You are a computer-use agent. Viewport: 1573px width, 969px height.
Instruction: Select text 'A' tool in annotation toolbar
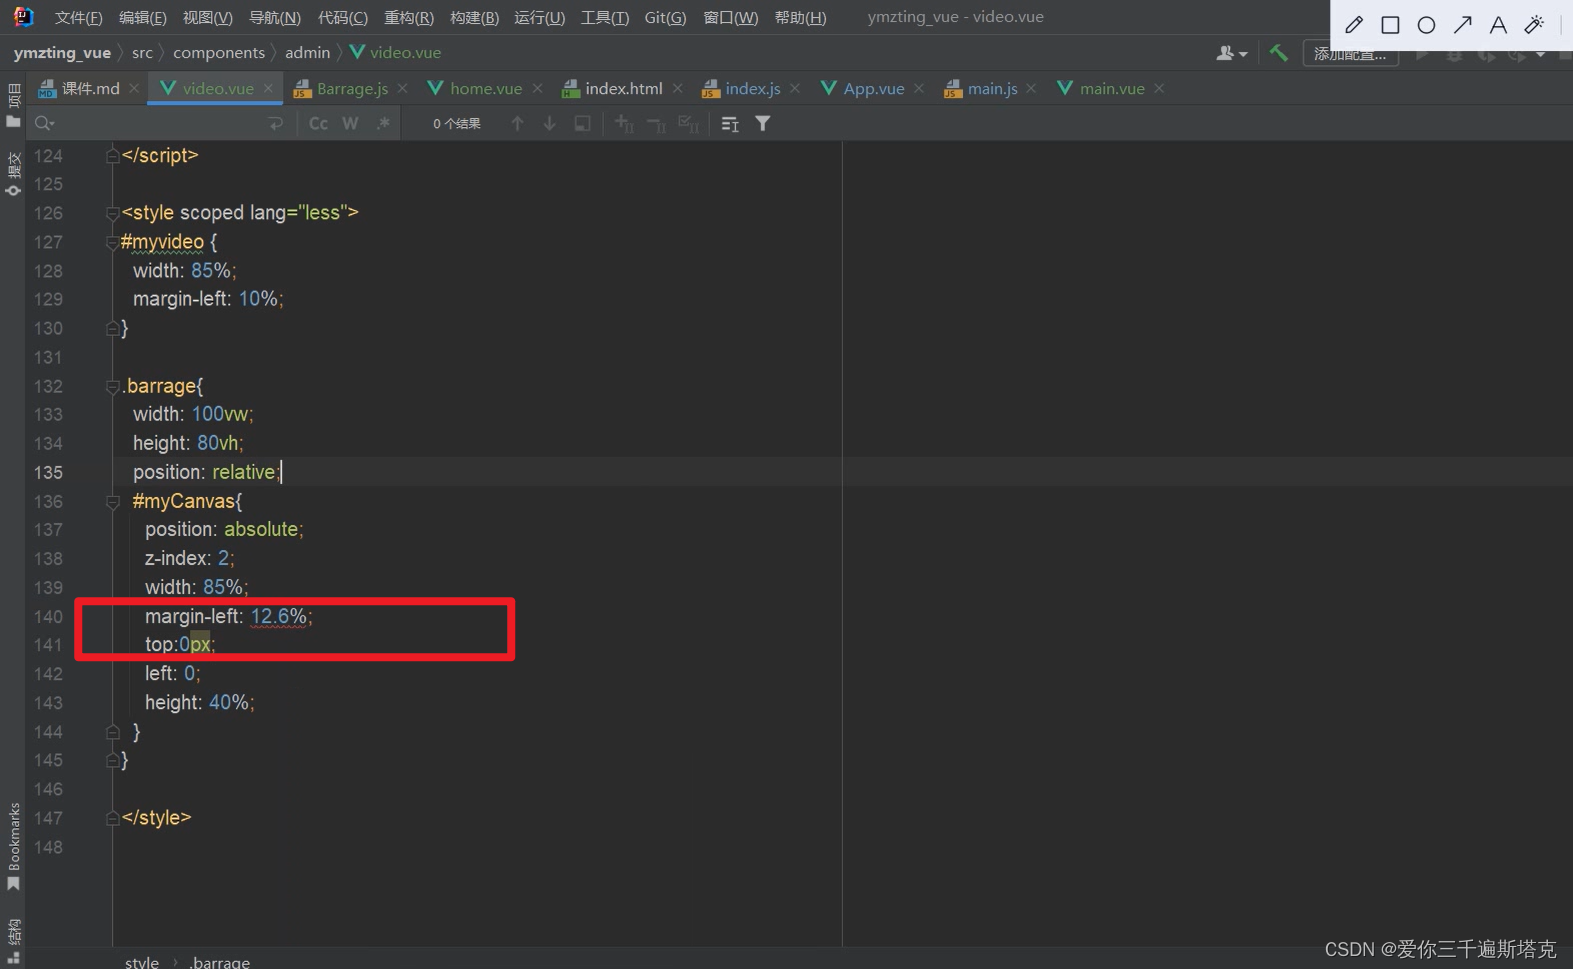coord(1498,25)
